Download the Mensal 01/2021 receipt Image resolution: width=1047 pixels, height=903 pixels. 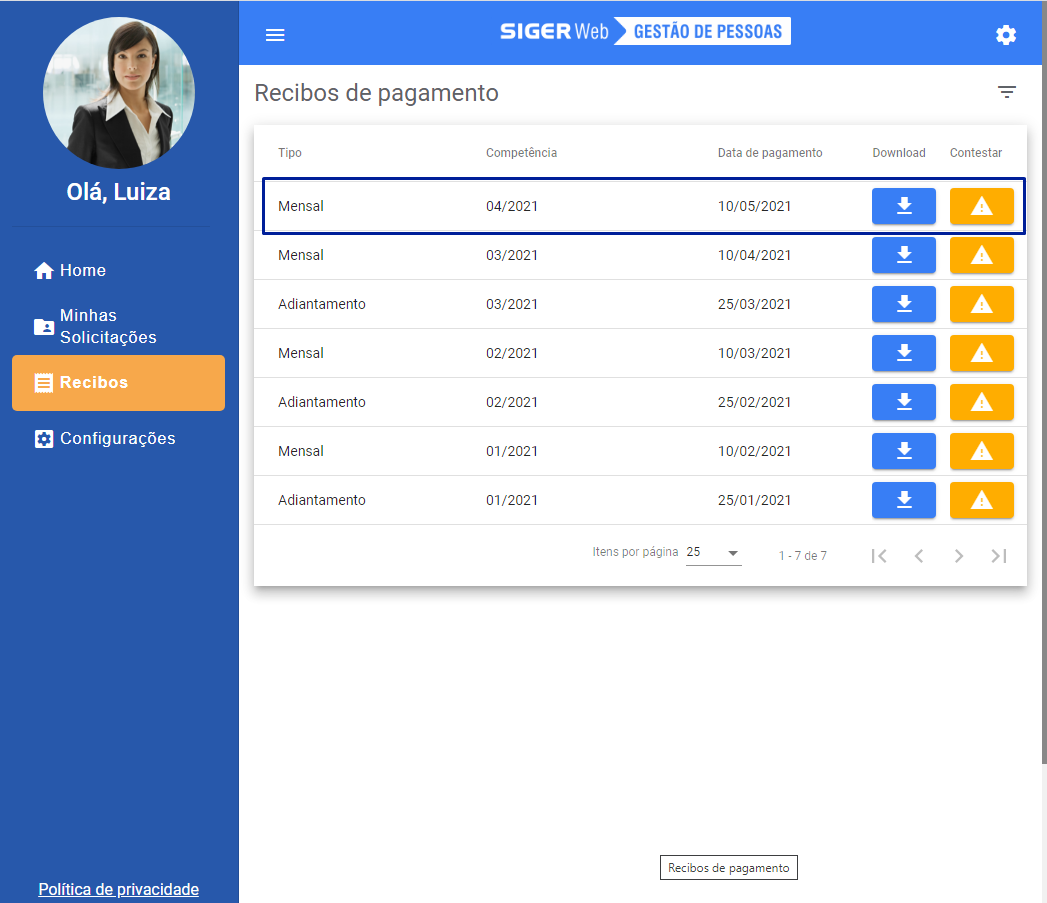pyautogui.click(x=903, y=451)
